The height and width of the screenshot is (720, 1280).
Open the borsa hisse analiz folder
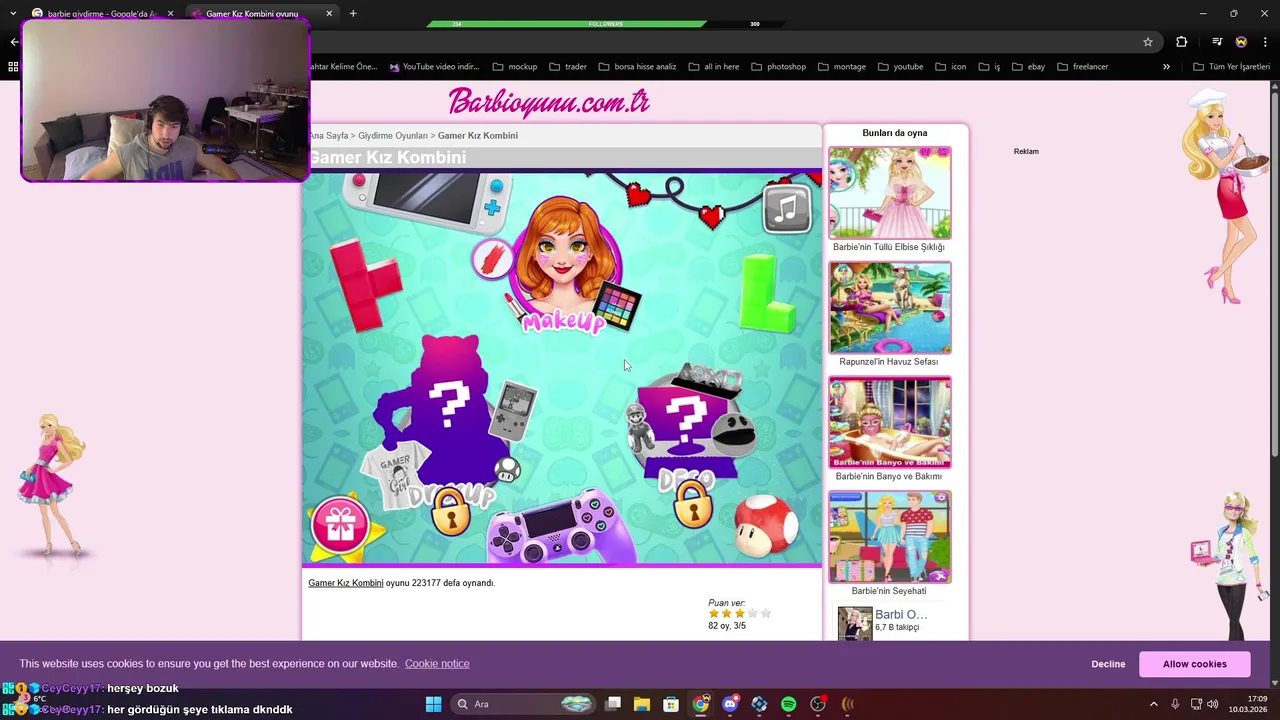pyautogui.click(x=637, y=67)
